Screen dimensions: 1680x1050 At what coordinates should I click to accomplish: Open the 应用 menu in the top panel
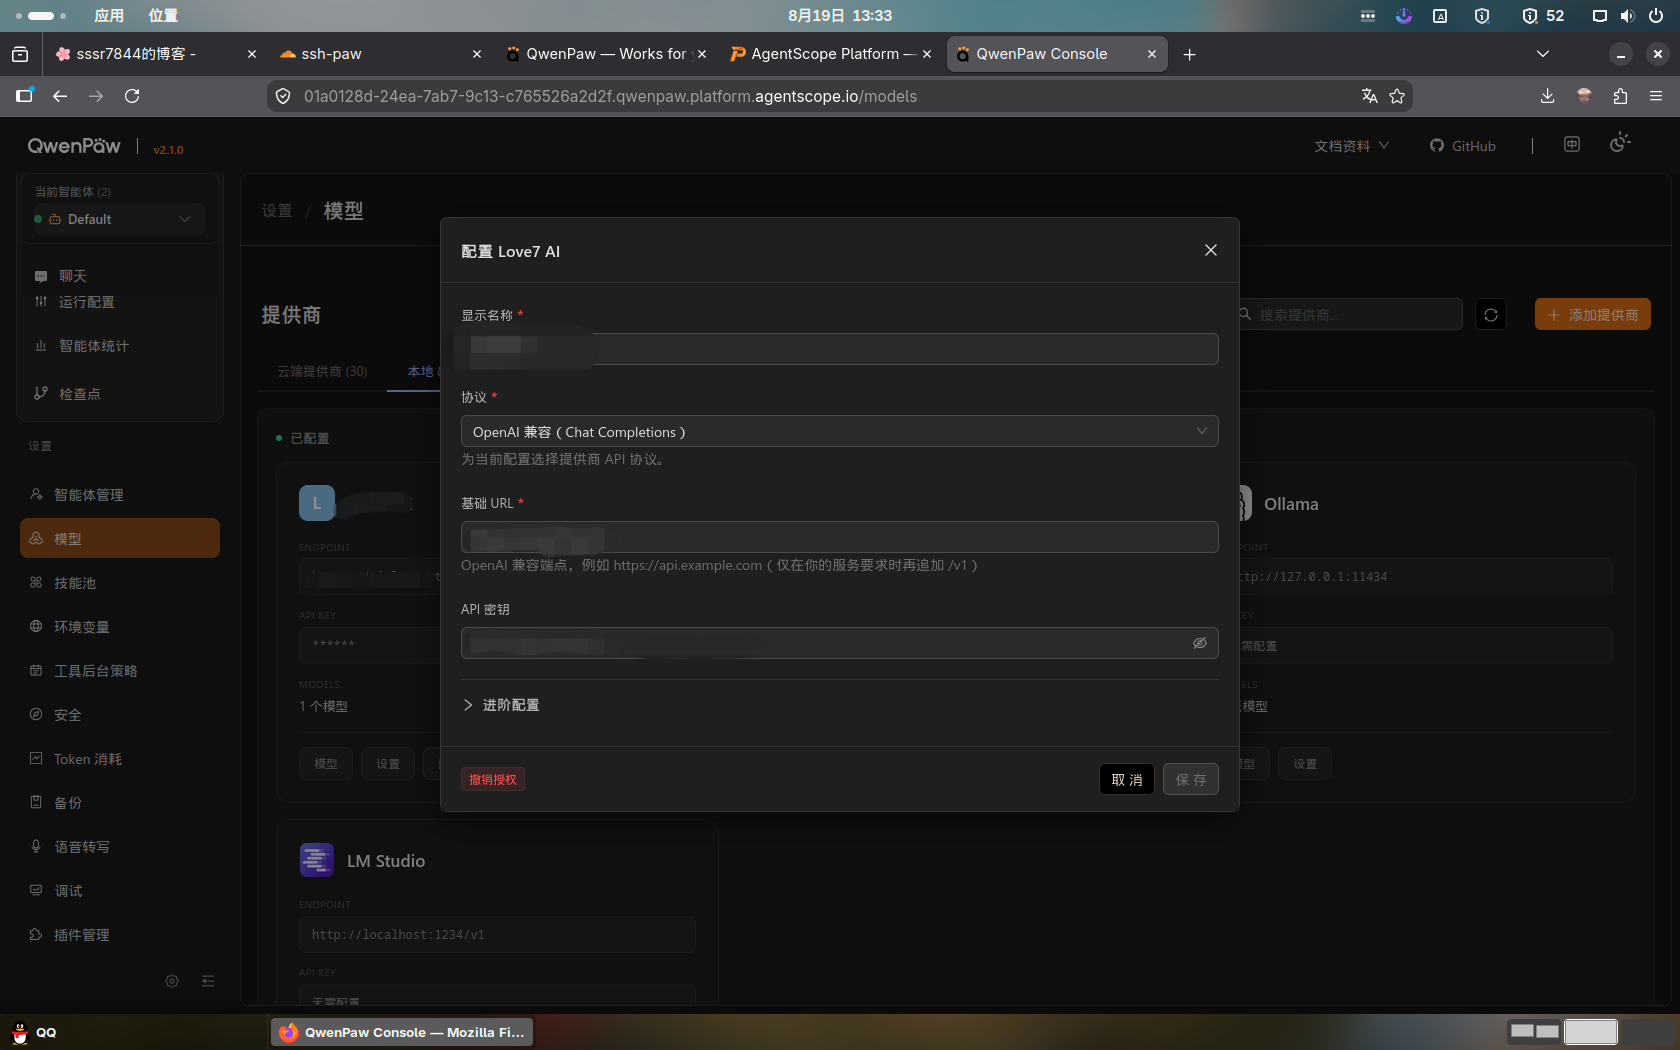click(109, 15)
